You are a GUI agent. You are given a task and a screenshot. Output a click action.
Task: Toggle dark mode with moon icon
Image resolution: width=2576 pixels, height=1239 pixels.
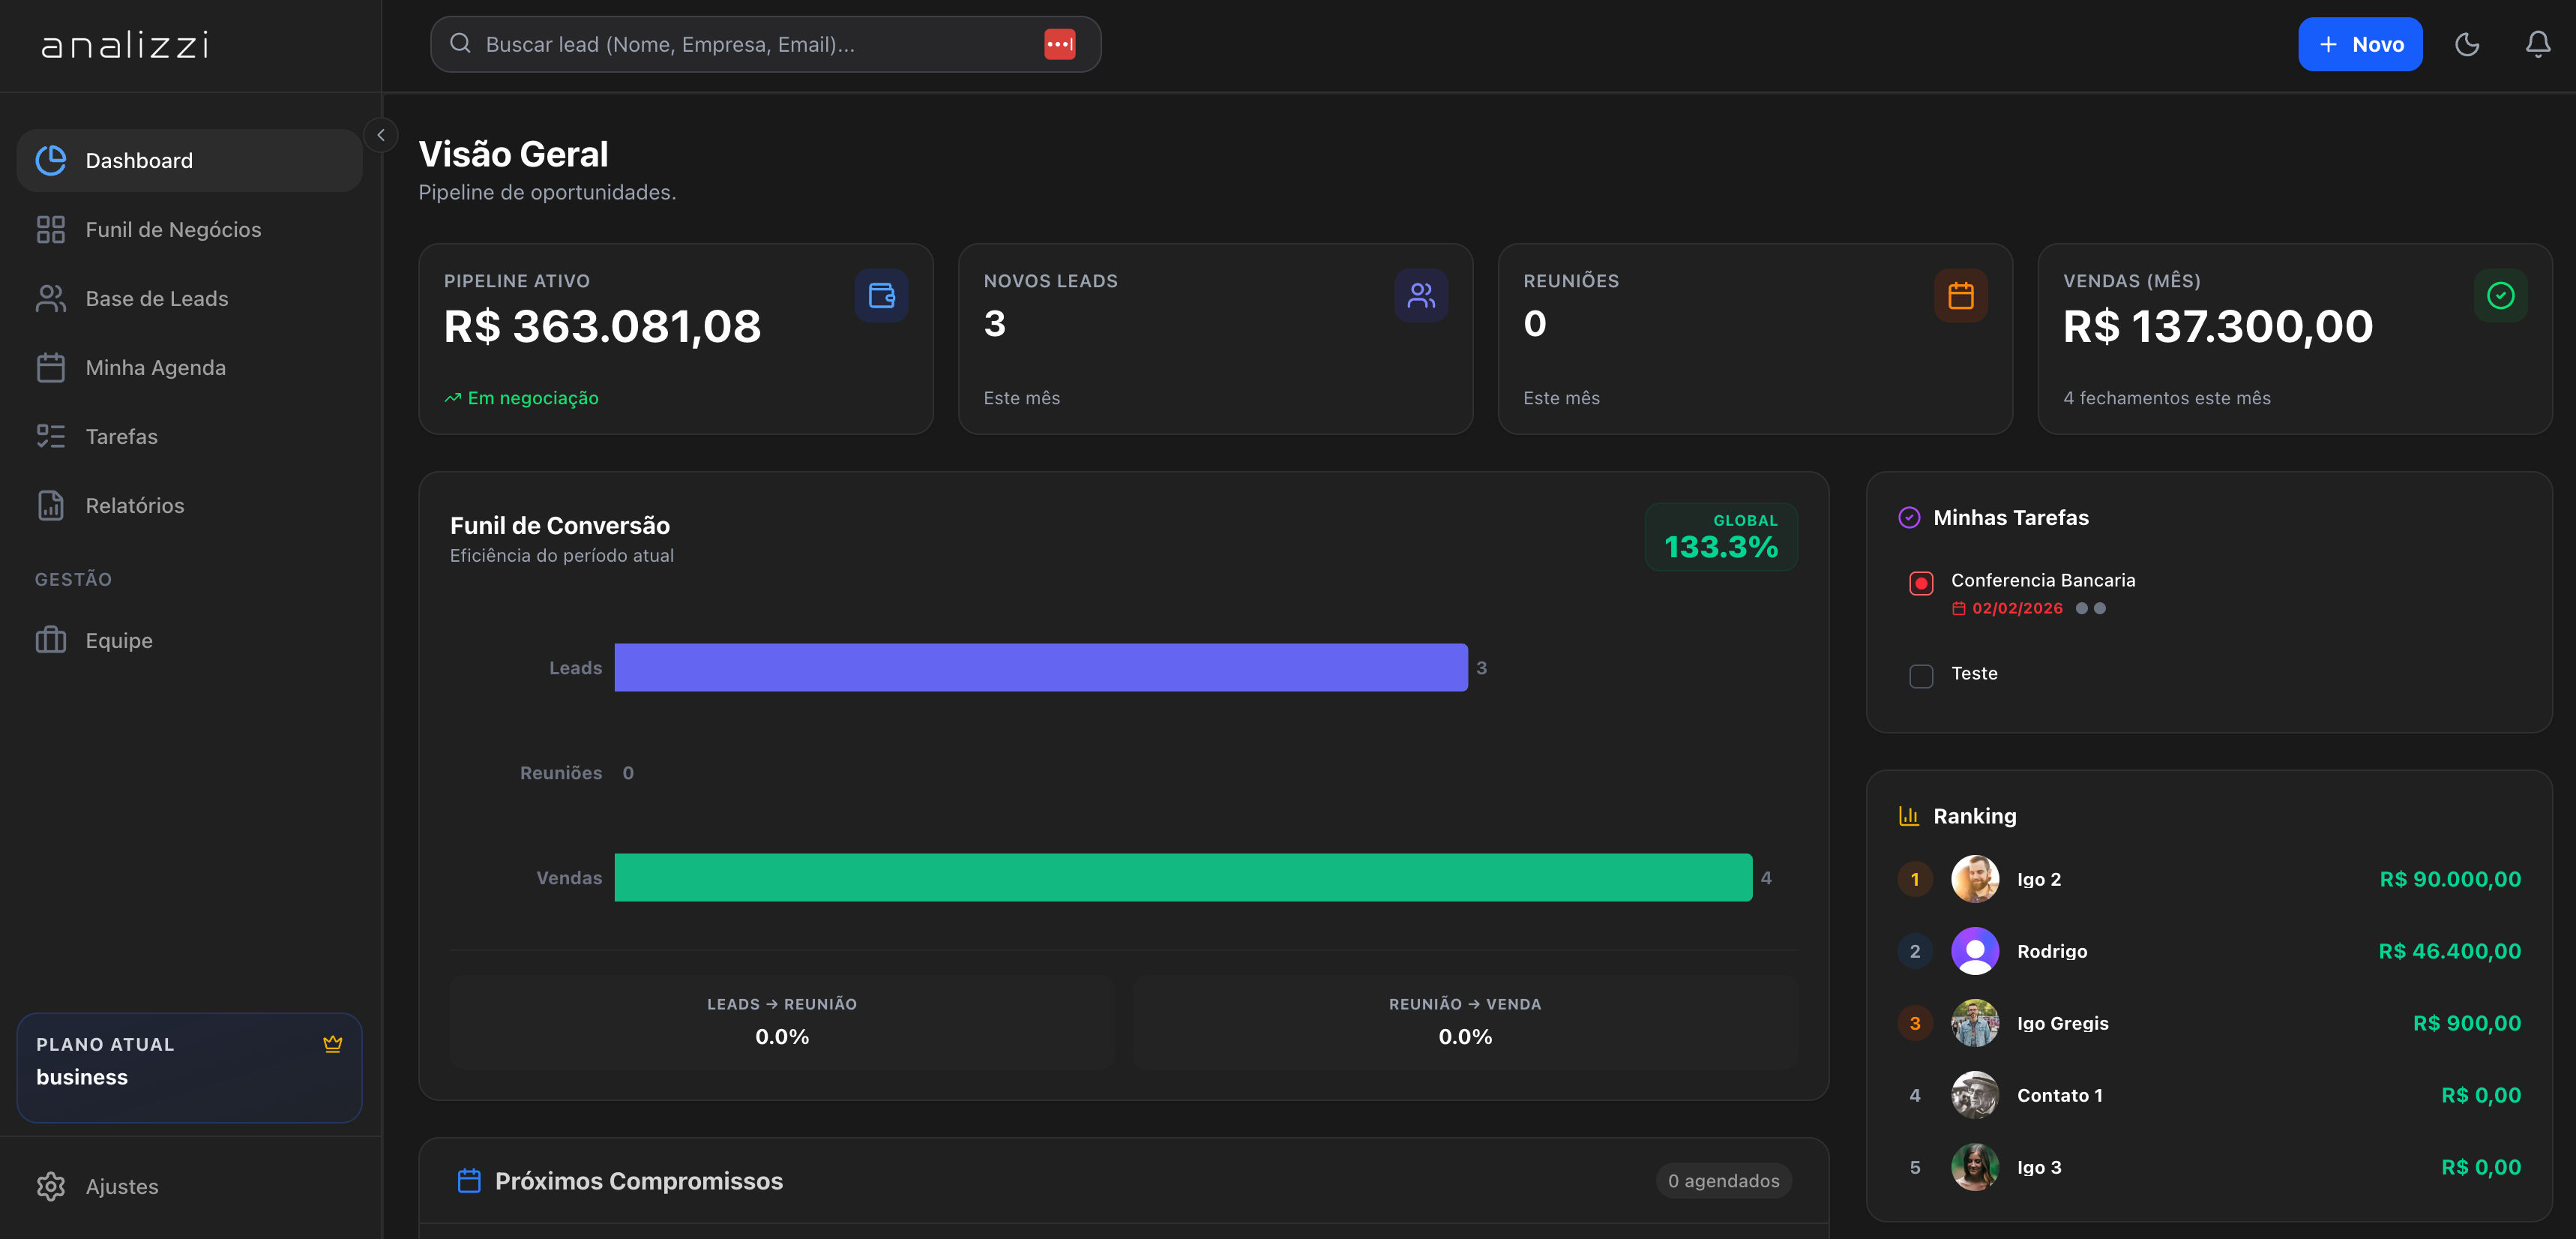(2467, 44)
